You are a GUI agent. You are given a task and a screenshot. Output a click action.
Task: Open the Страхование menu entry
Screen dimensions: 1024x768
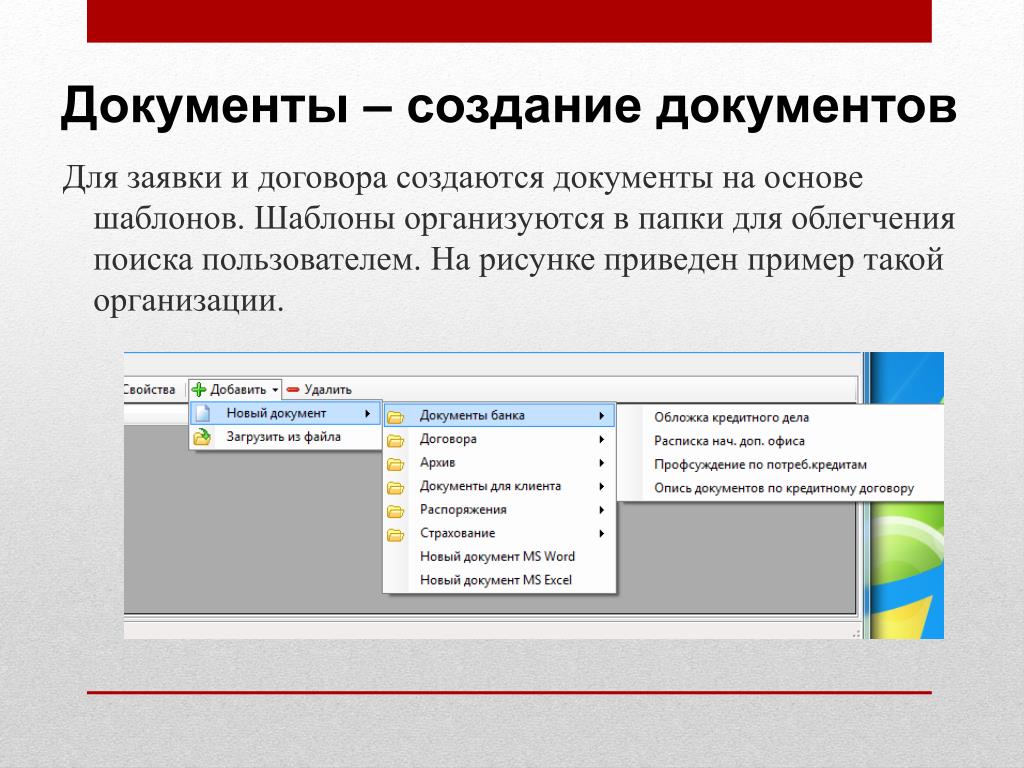(x=500, y=533)
